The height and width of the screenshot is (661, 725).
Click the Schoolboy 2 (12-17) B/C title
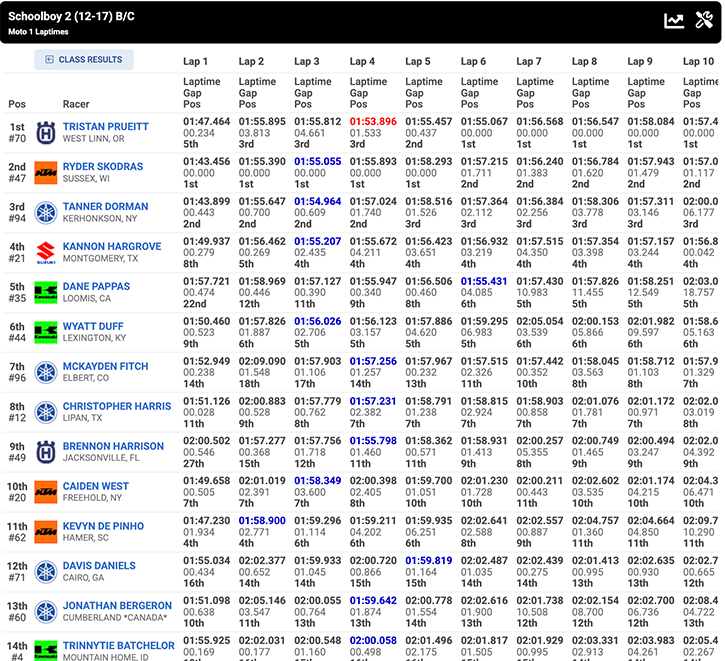tap(71, 17)
